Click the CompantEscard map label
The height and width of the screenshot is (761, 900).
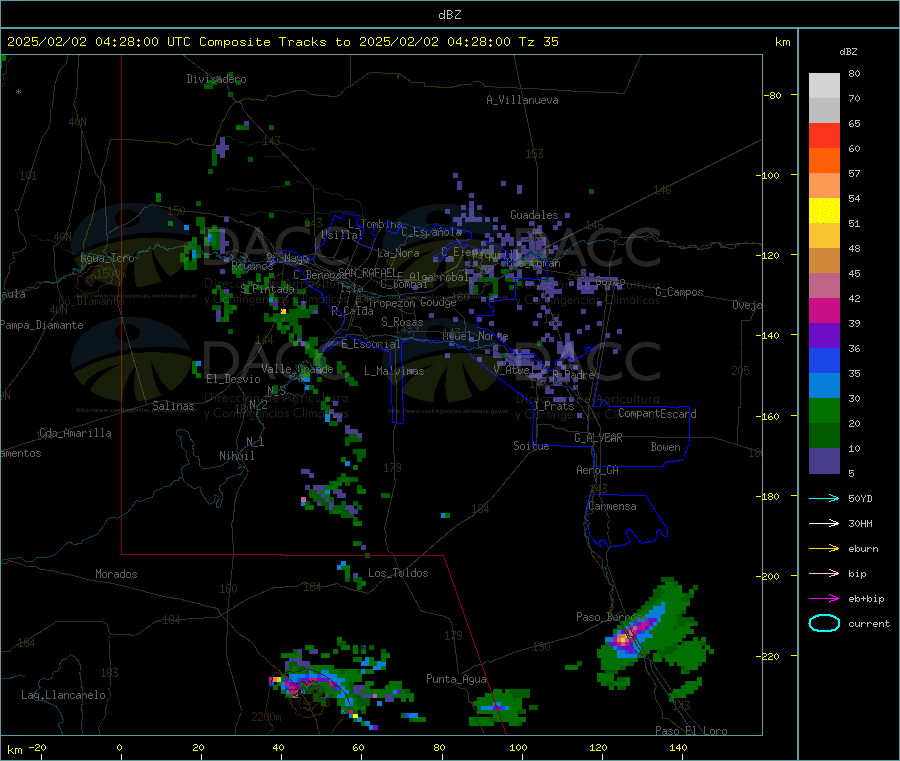point(657,413)
